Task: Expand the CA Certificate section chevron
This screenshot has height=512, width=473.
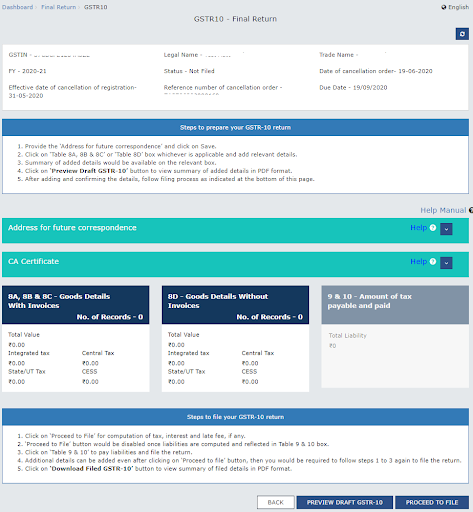Action: point(446,263)
